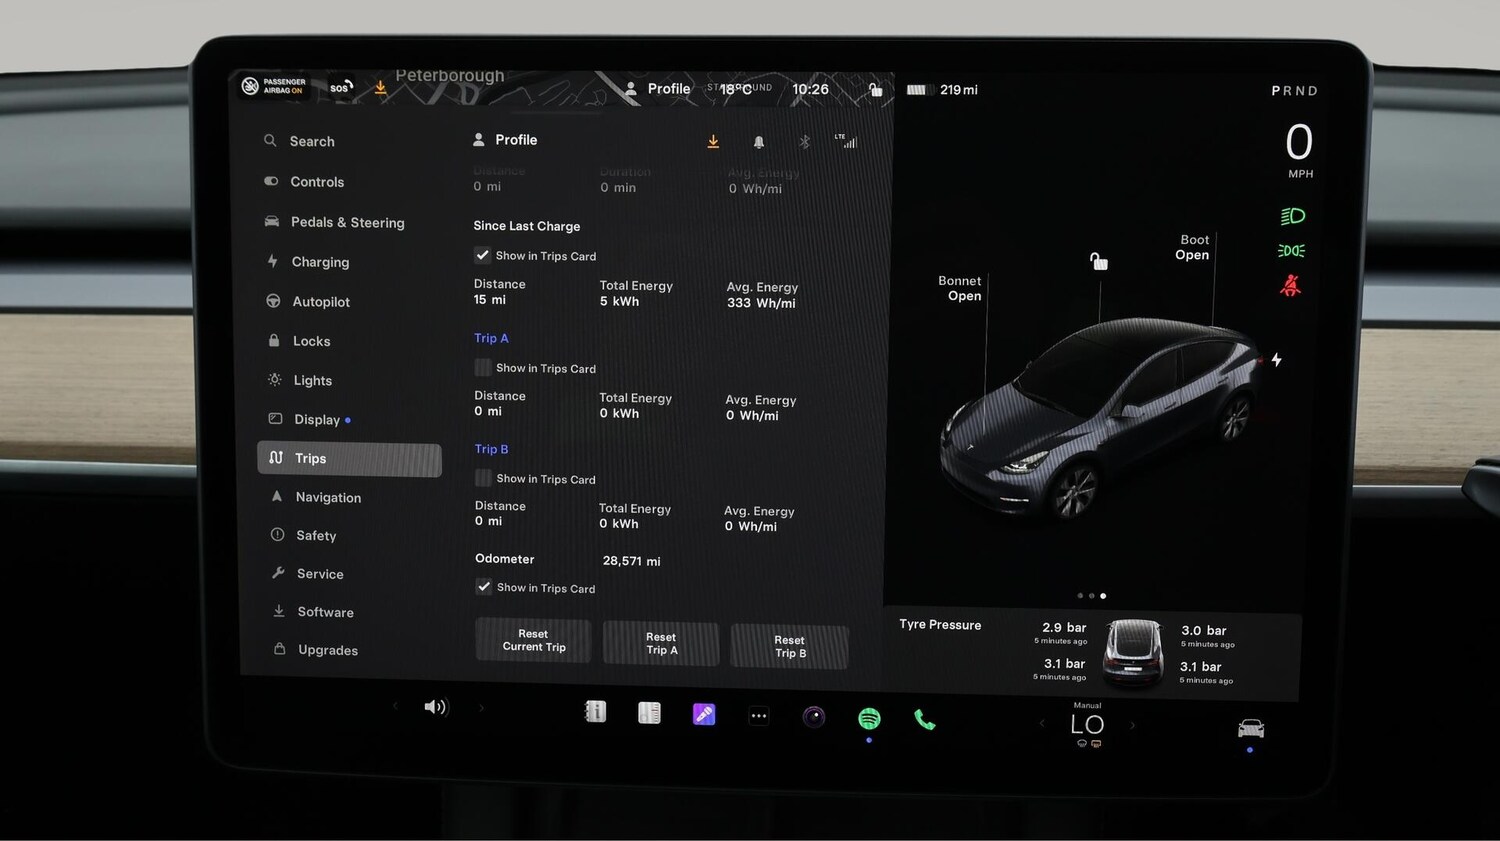The width and height of the screenshot is (1500, 841).
Task: Click the left chevron next to the speaker icon
Action: point(395,706)
